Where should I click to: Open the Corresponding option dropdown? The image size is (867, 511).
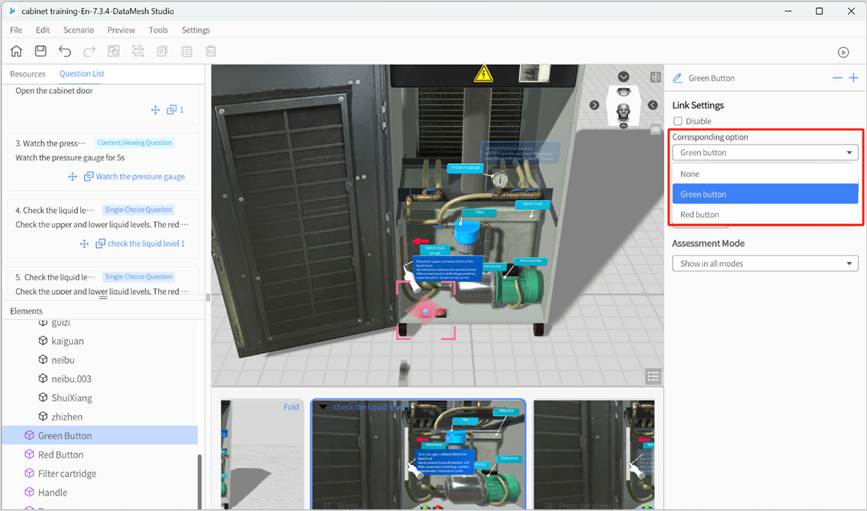(765, 153)
